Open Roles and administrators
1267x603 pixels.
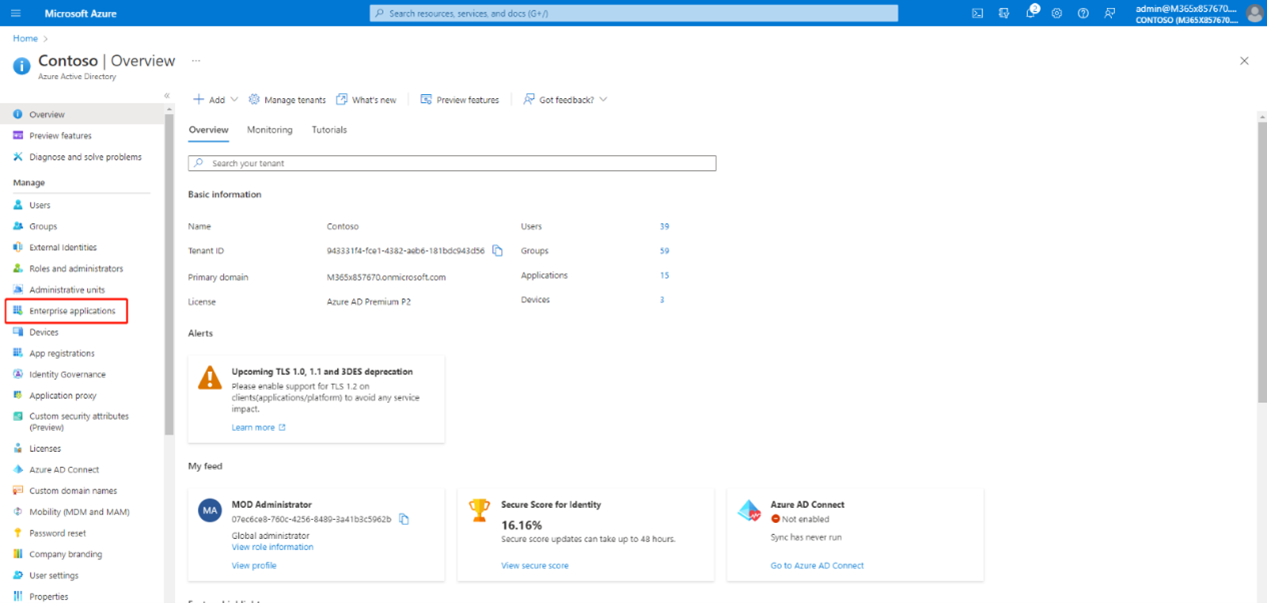(76, 268)
